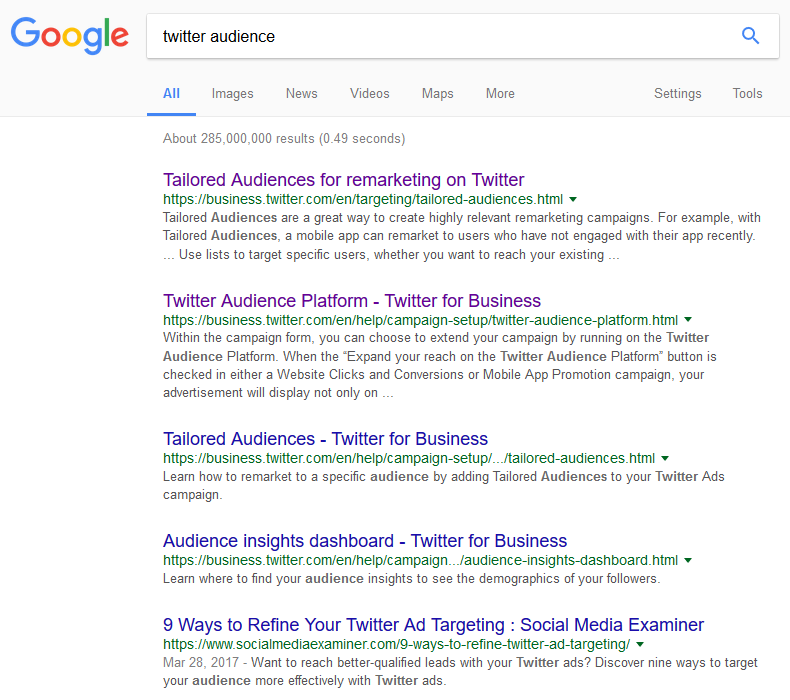Expand dropdown arrow beside twitter-audience-platform.html URL
Screen dimensions: 790x700
coord(688,320)
